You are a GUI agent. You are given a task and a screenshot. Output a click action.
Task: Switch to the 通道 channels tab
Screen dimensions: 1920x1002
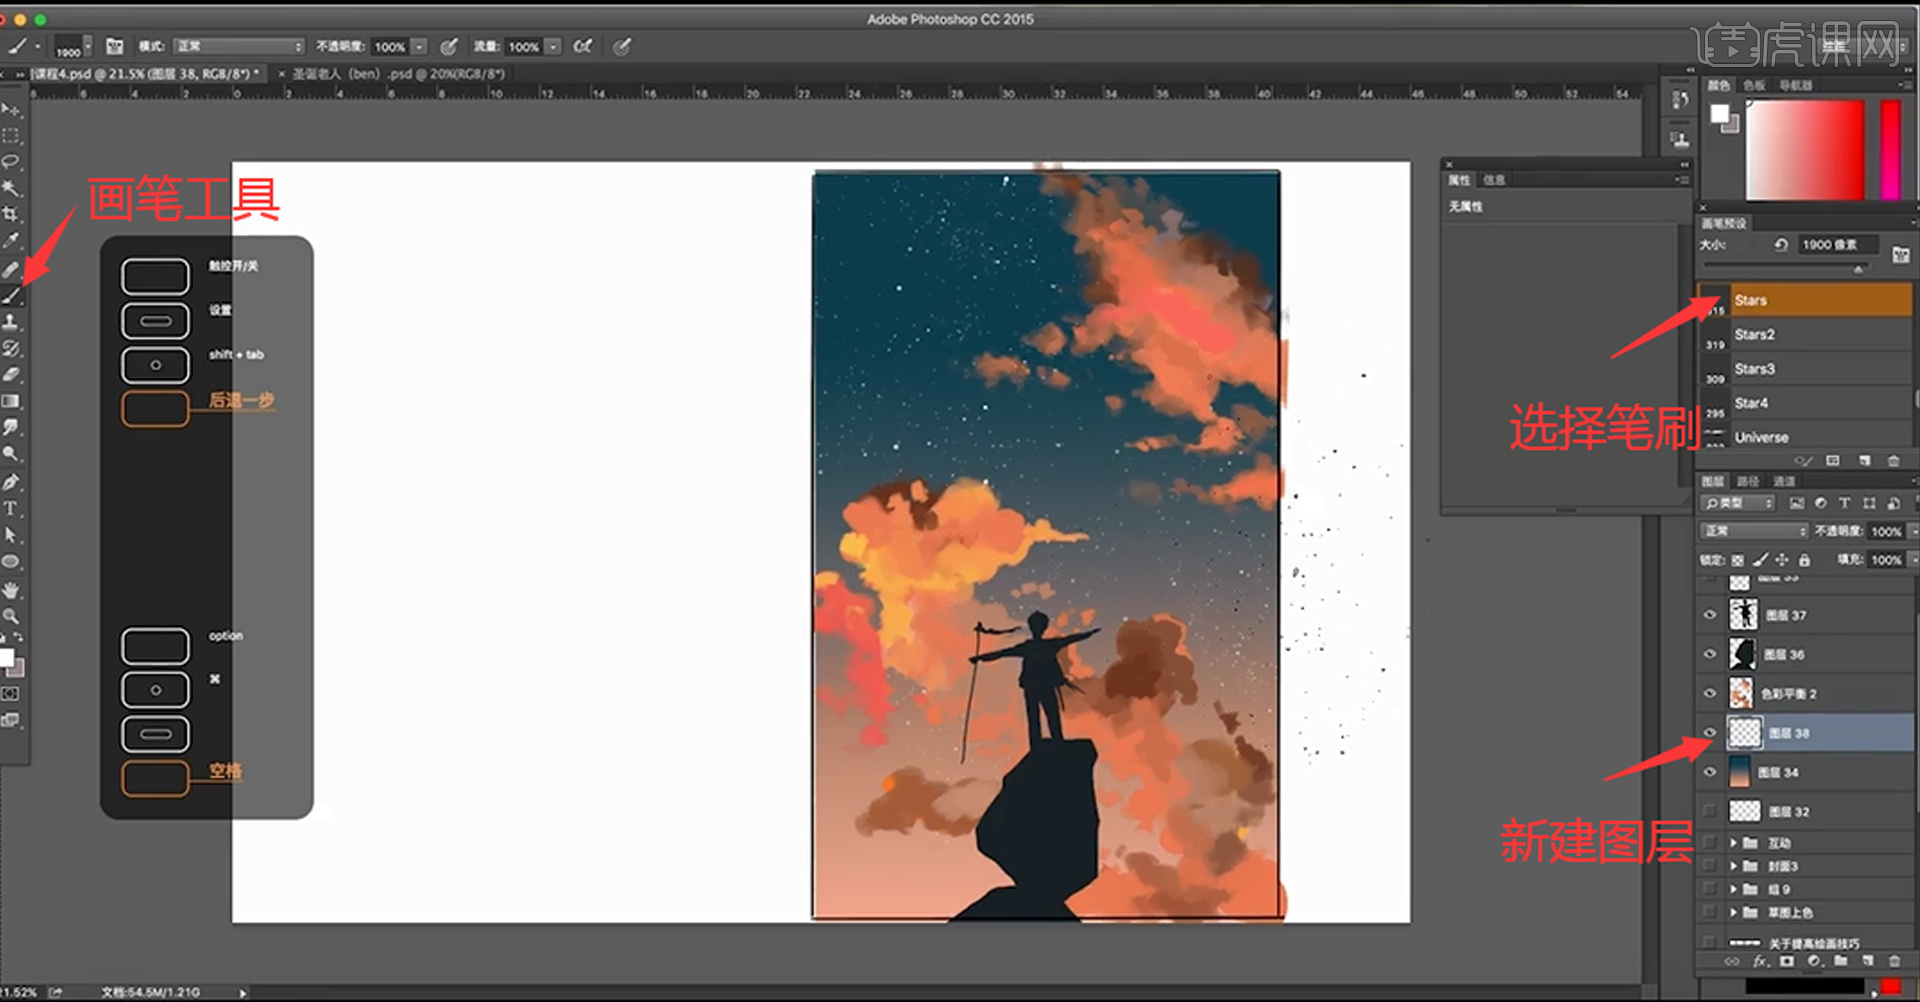pyautogui.click(x=1784, y=481)
